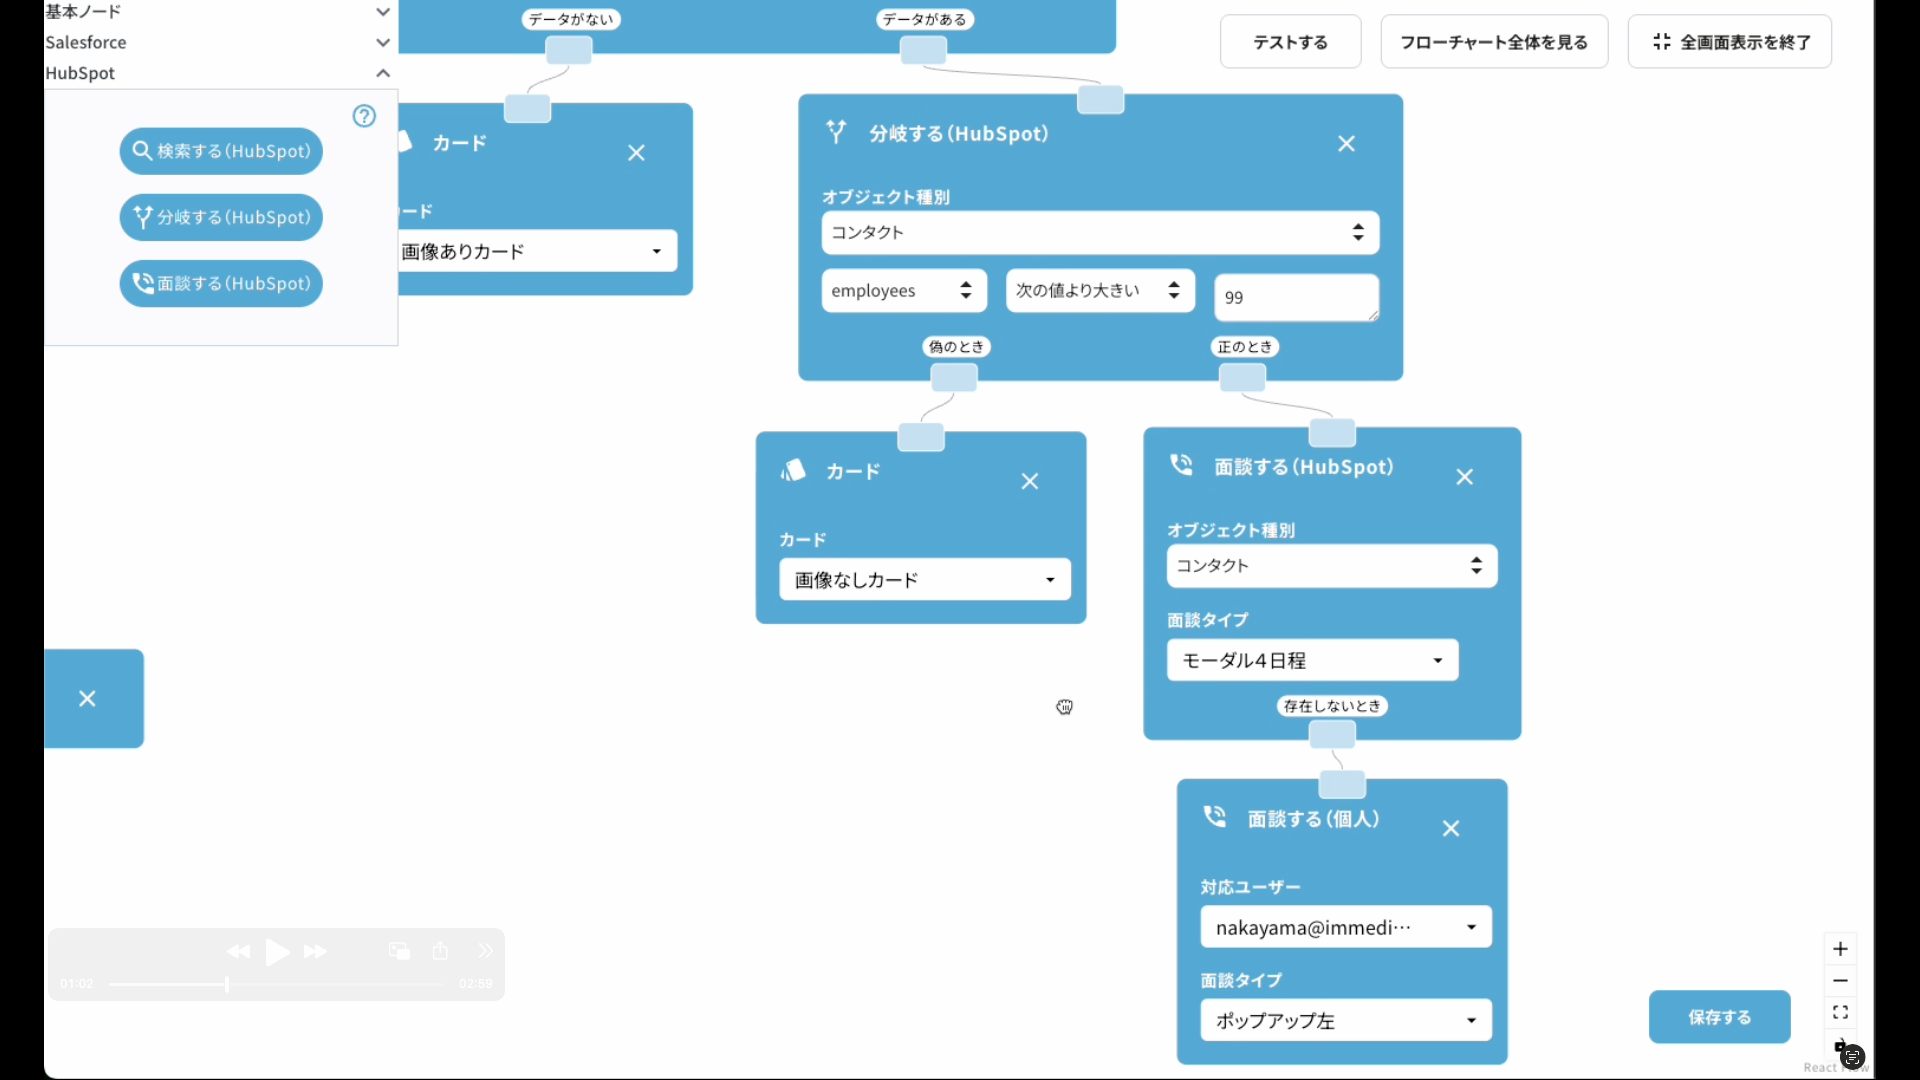Click the value field containing 99
This screenshot has width=1920, height=1080.
coord(1295,298)
